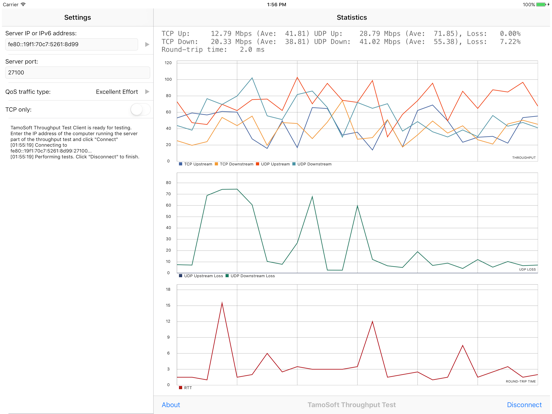Open server address history arrow
Viewport: 552px width, 414px height.
click(x=147, y=44)
